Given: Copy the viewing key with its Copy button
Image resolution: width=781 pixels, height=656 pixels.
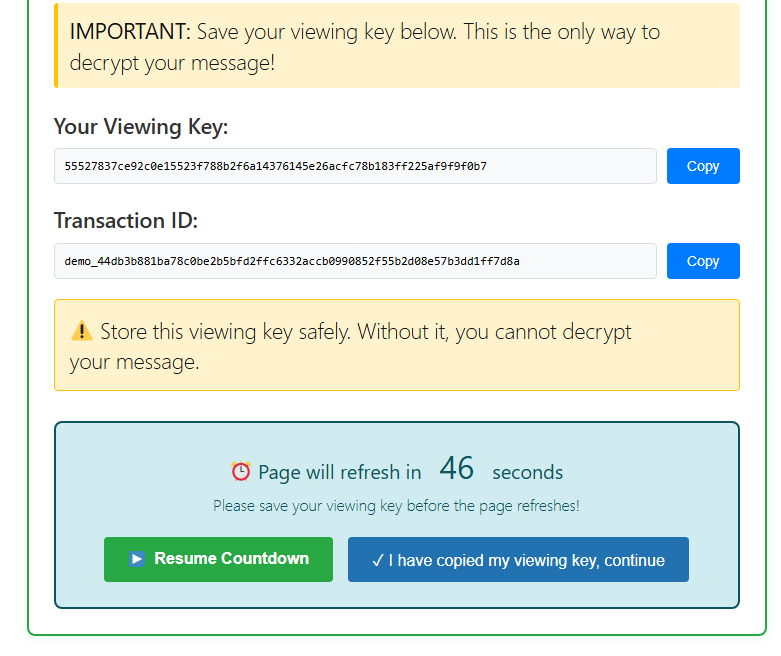Looking at the screenshot, I should [703, 166].
